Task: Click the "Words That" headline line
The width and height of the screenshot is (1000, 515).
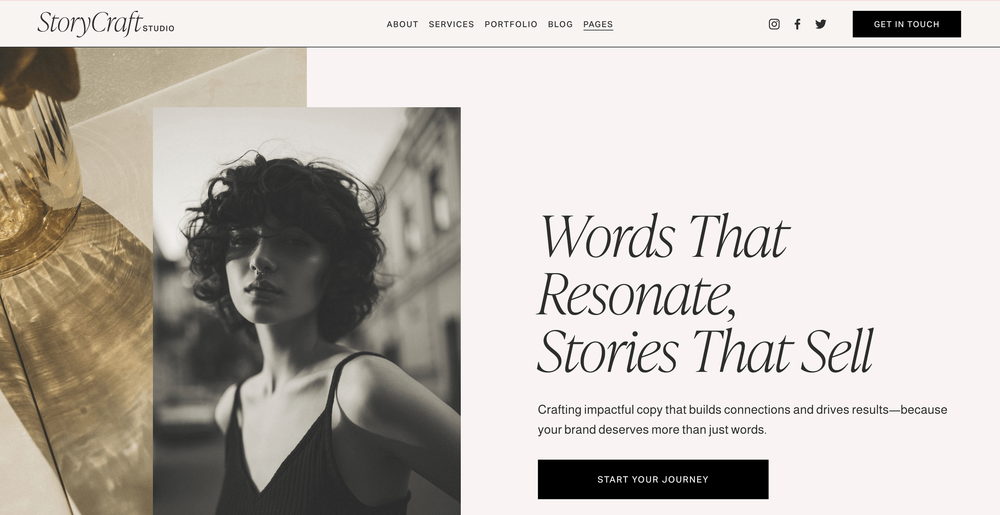Action: [665, 236]
